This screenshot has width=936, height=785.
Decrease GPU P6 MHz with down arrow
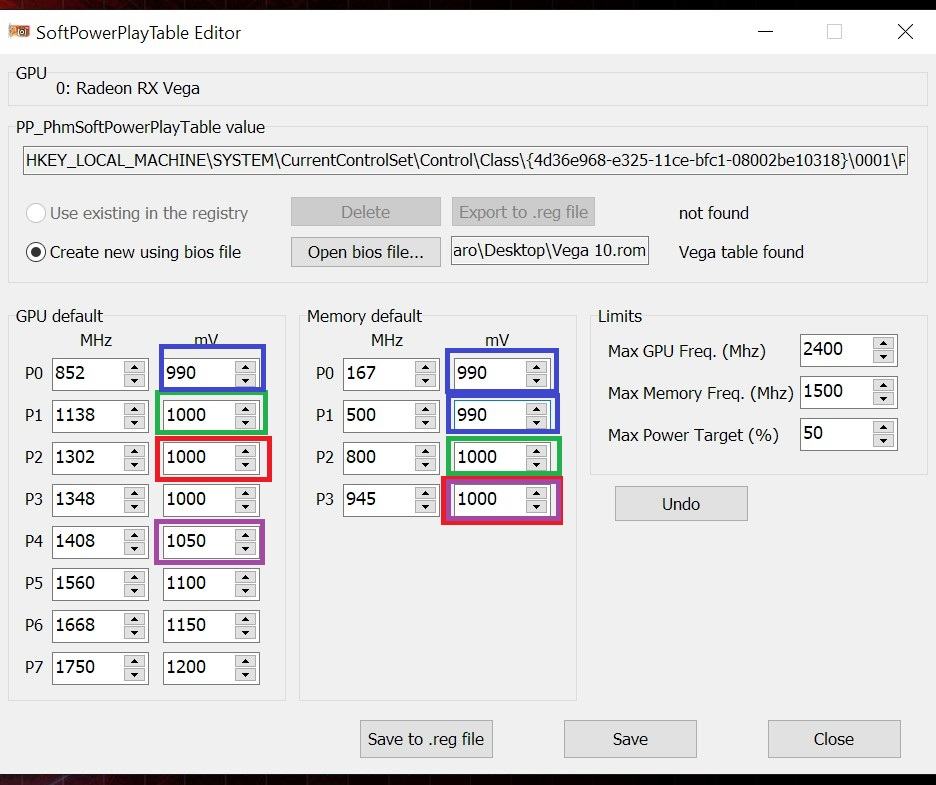click(x=135, y=633)
